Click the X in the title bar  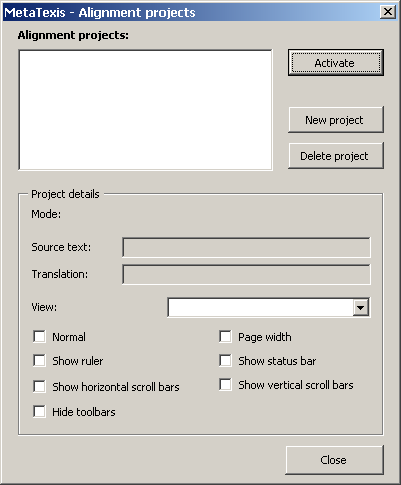point(388,12)
